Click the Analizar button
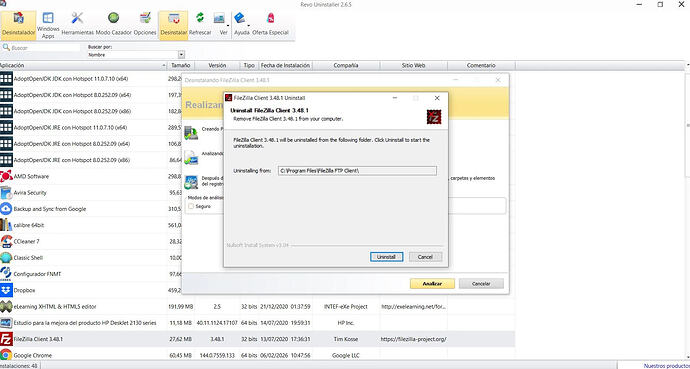690x369 pixels. tap(432, 284)
